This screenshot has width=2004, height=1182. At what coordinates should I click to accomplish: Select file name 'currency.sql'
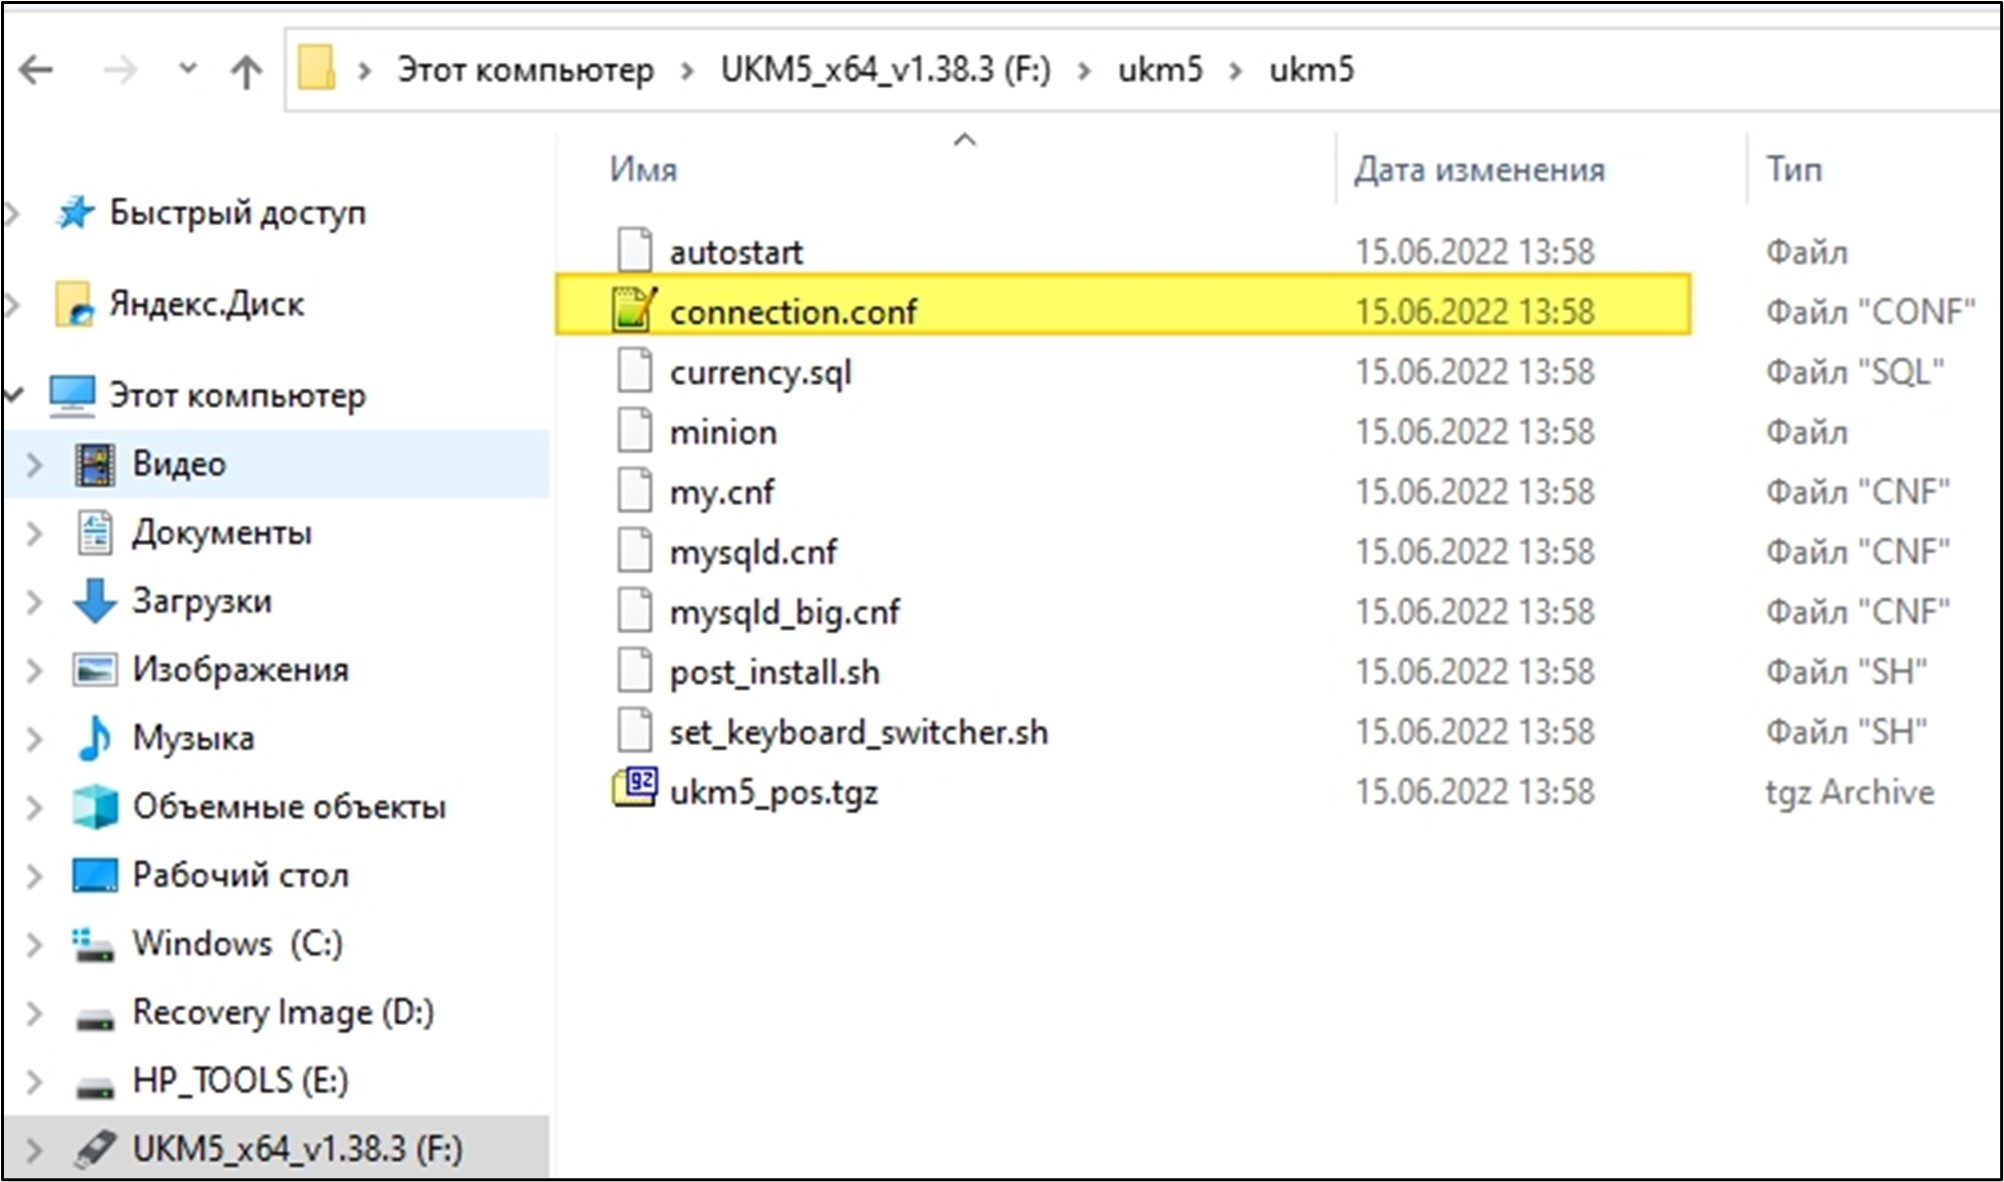760,372
